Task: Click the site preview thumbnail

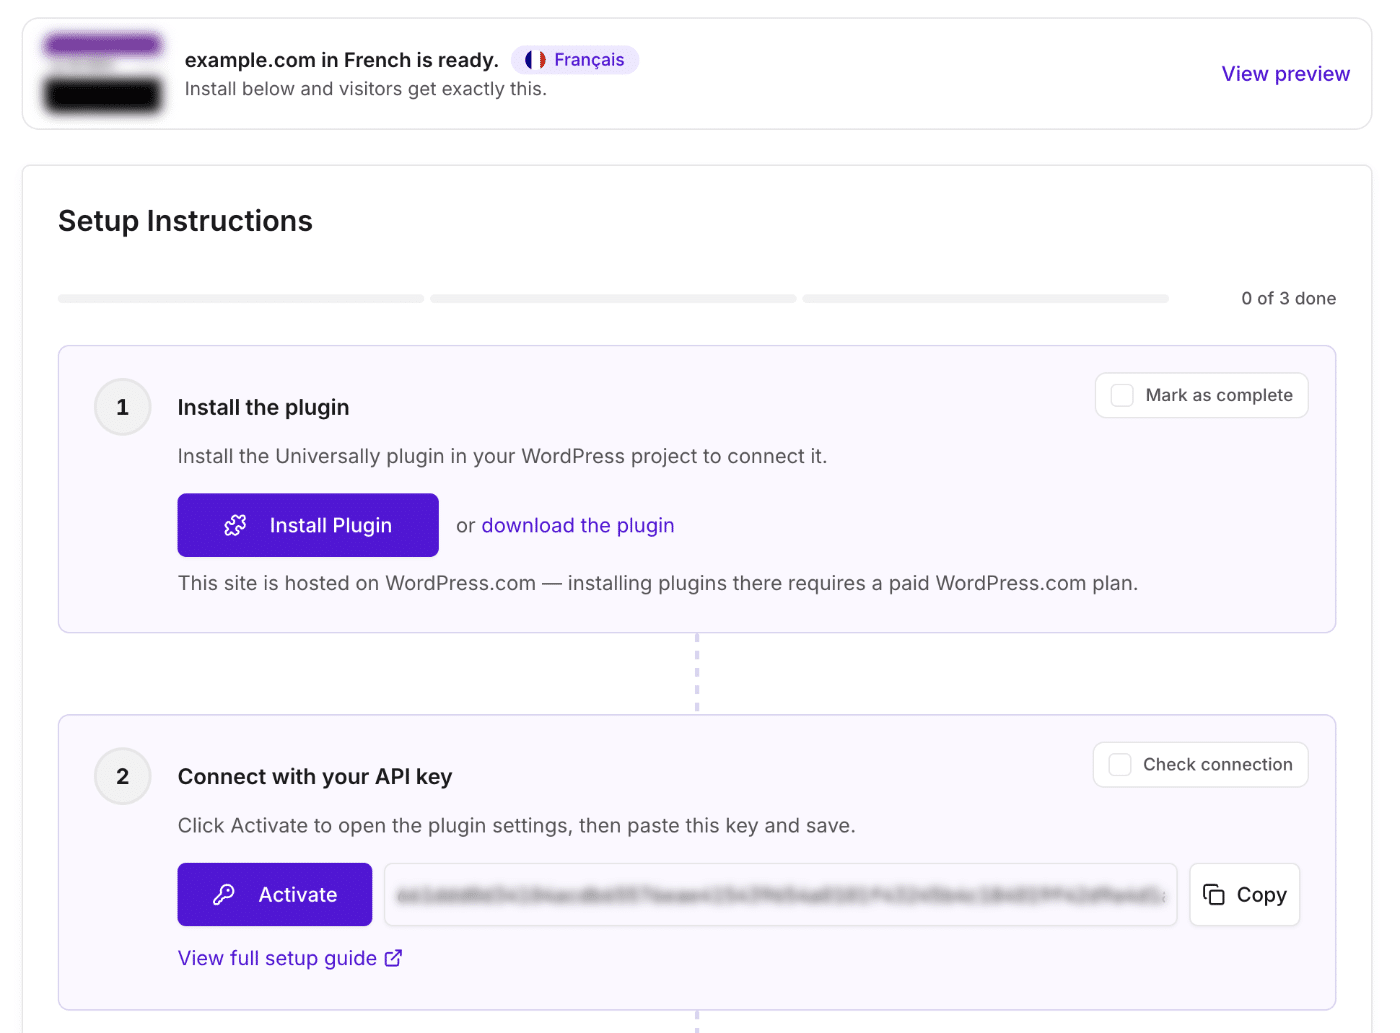Action: click(103, 73)
